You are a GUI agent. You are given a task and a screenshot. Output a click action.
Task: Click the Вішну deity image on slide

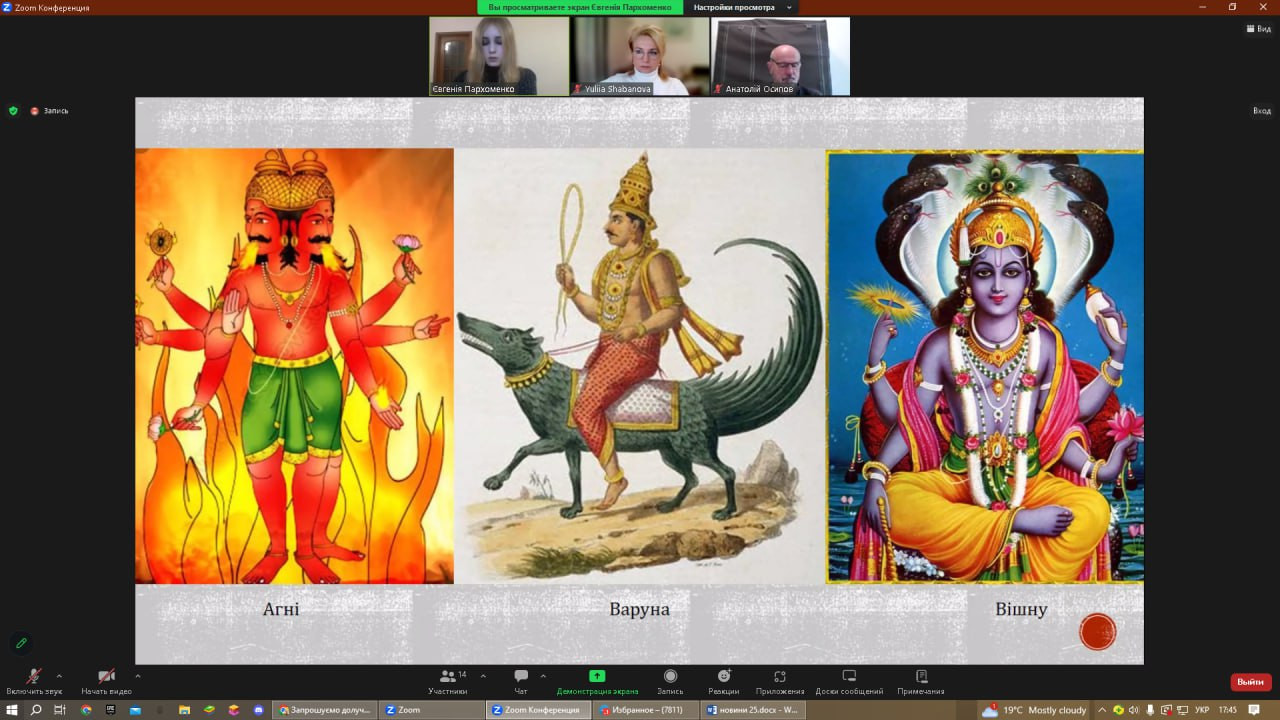[x=985, y=366]
